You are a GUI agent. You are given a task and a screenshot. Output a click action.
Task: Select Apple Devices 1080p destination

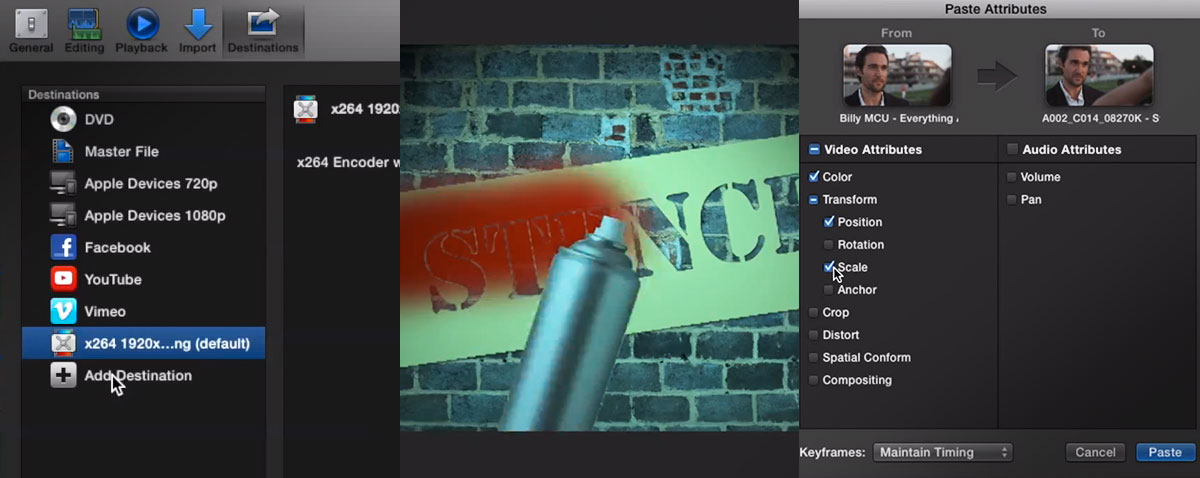point(155,216)
